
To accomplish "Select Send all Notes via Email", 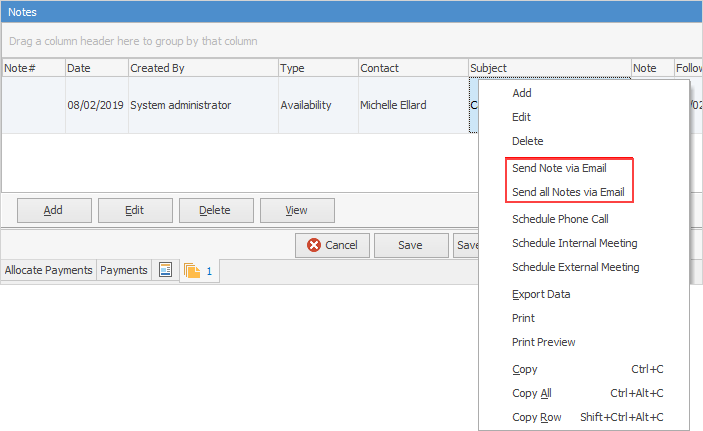I will pos(584,192).
